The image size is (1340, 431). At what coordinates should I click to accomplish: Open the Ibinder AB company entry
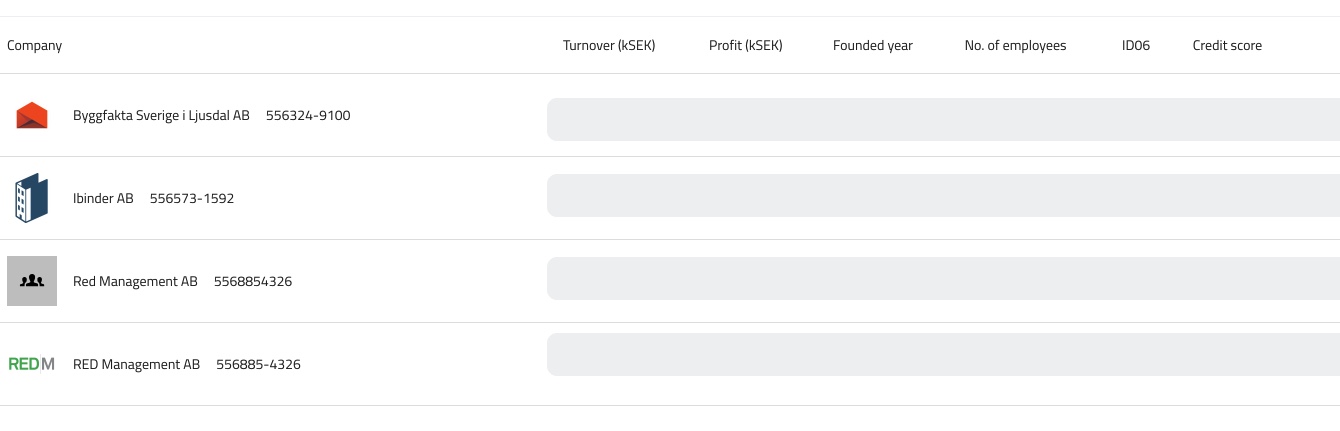pyautogui.click(x=103, y=199)
